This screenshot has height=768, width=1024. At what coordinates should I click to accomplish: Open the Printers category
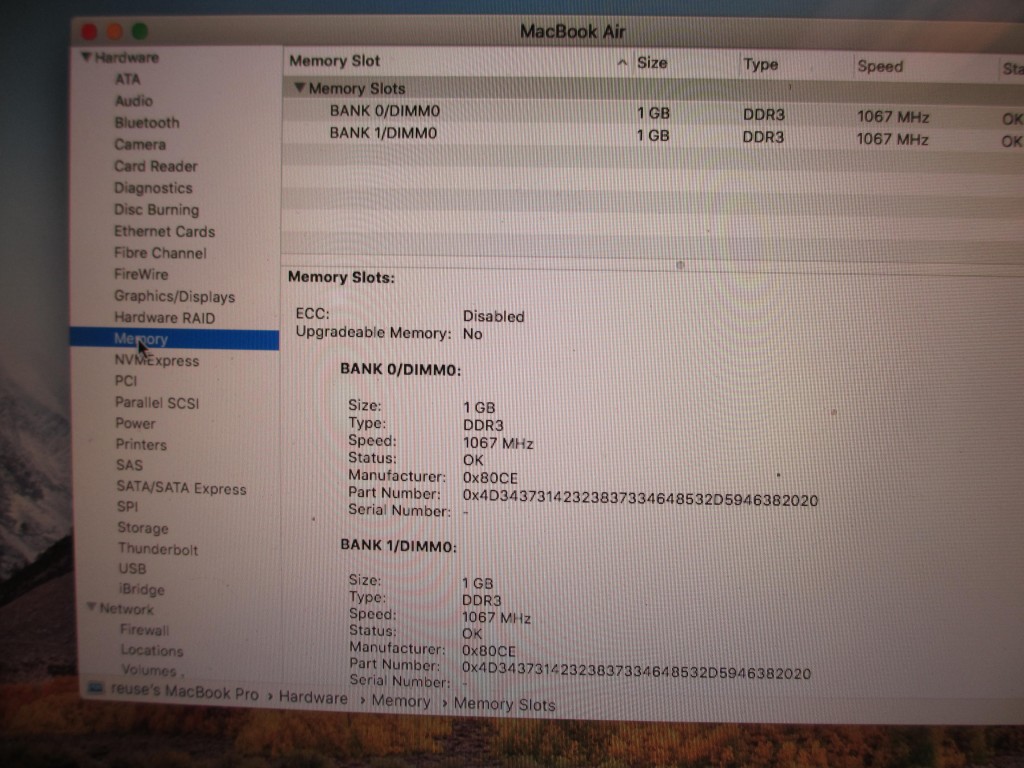(141, 445)
